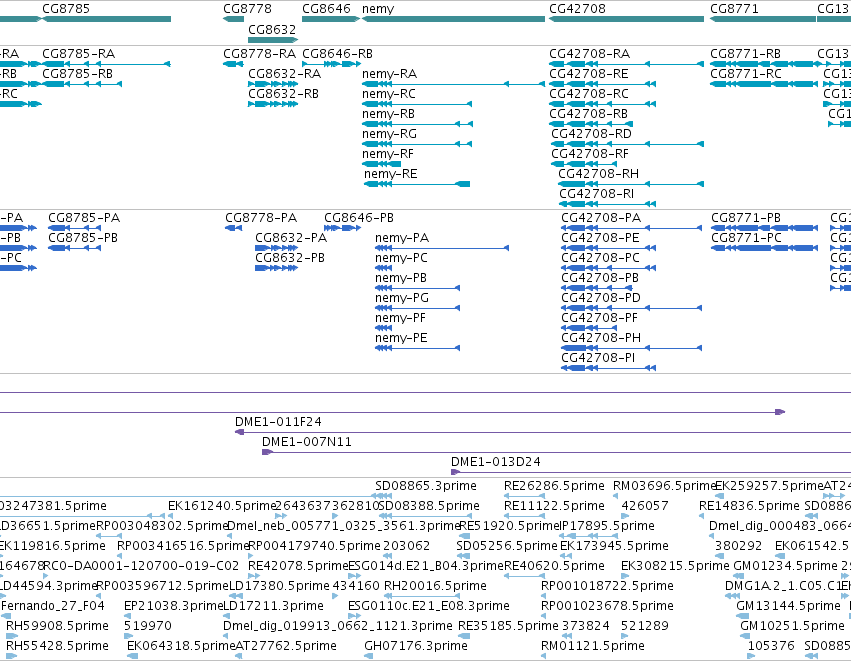The width and height of the screenshot is (851, 661).
Task: Select the RE42078.5prime EST label
Action: (298, 567)
